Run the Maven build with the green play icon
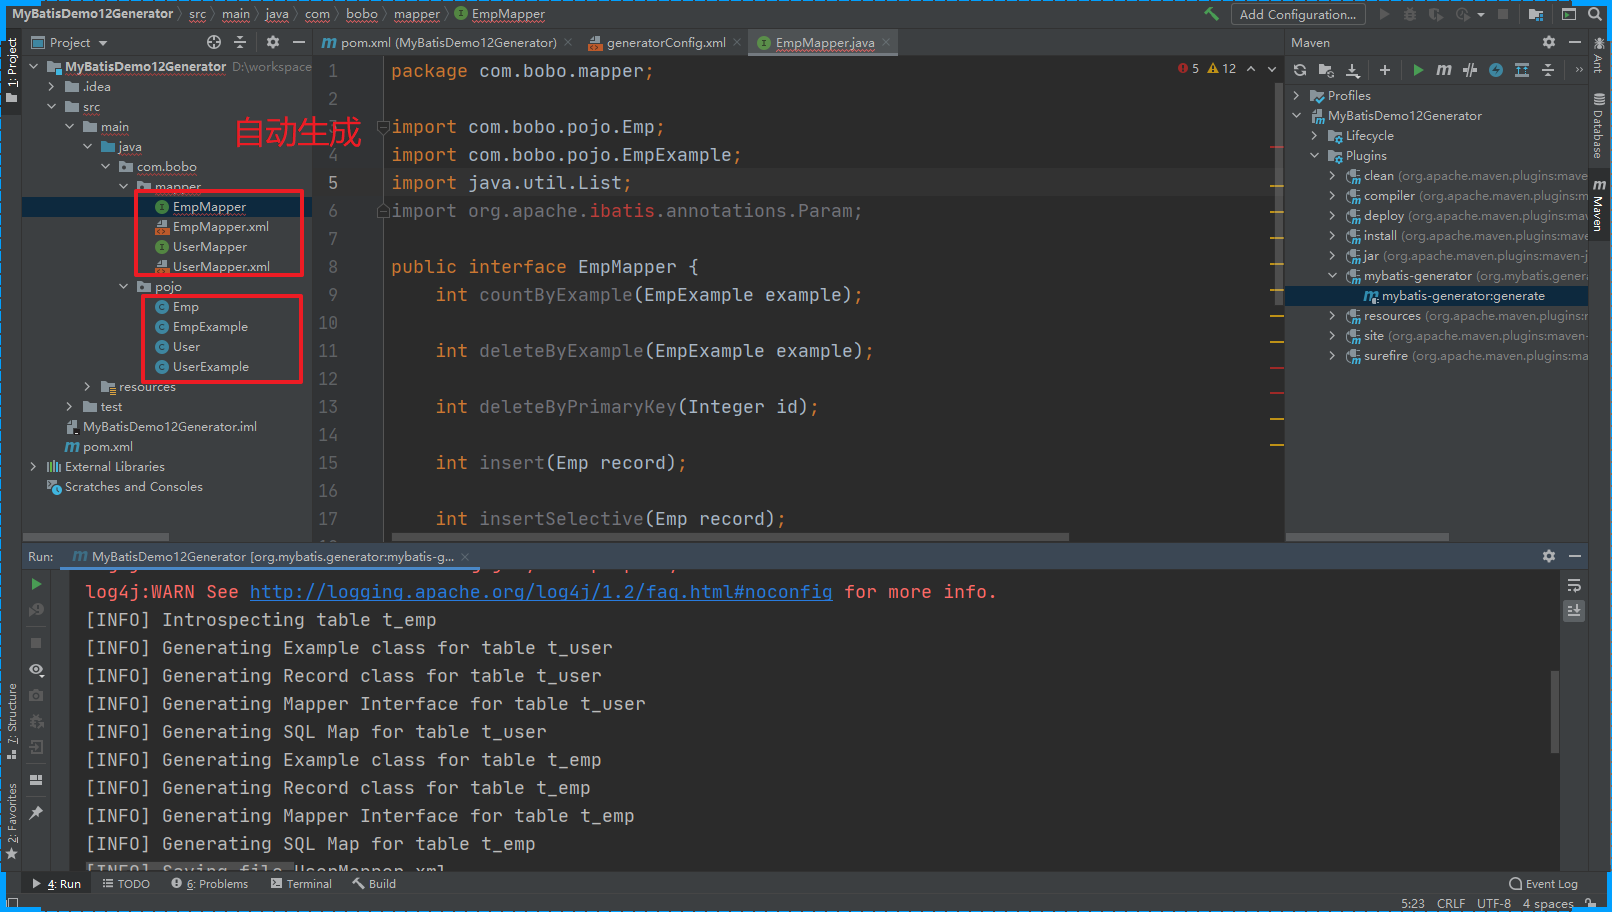 tap(1418, 70)
